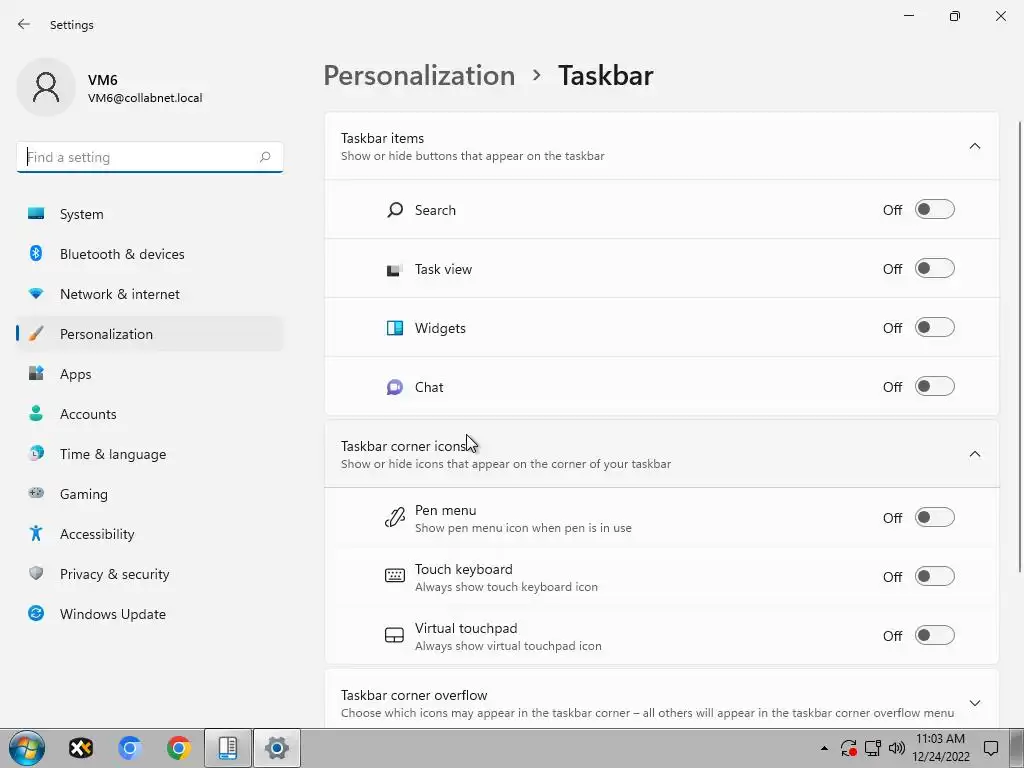Click the Personalization paintbrush icon

36,334
